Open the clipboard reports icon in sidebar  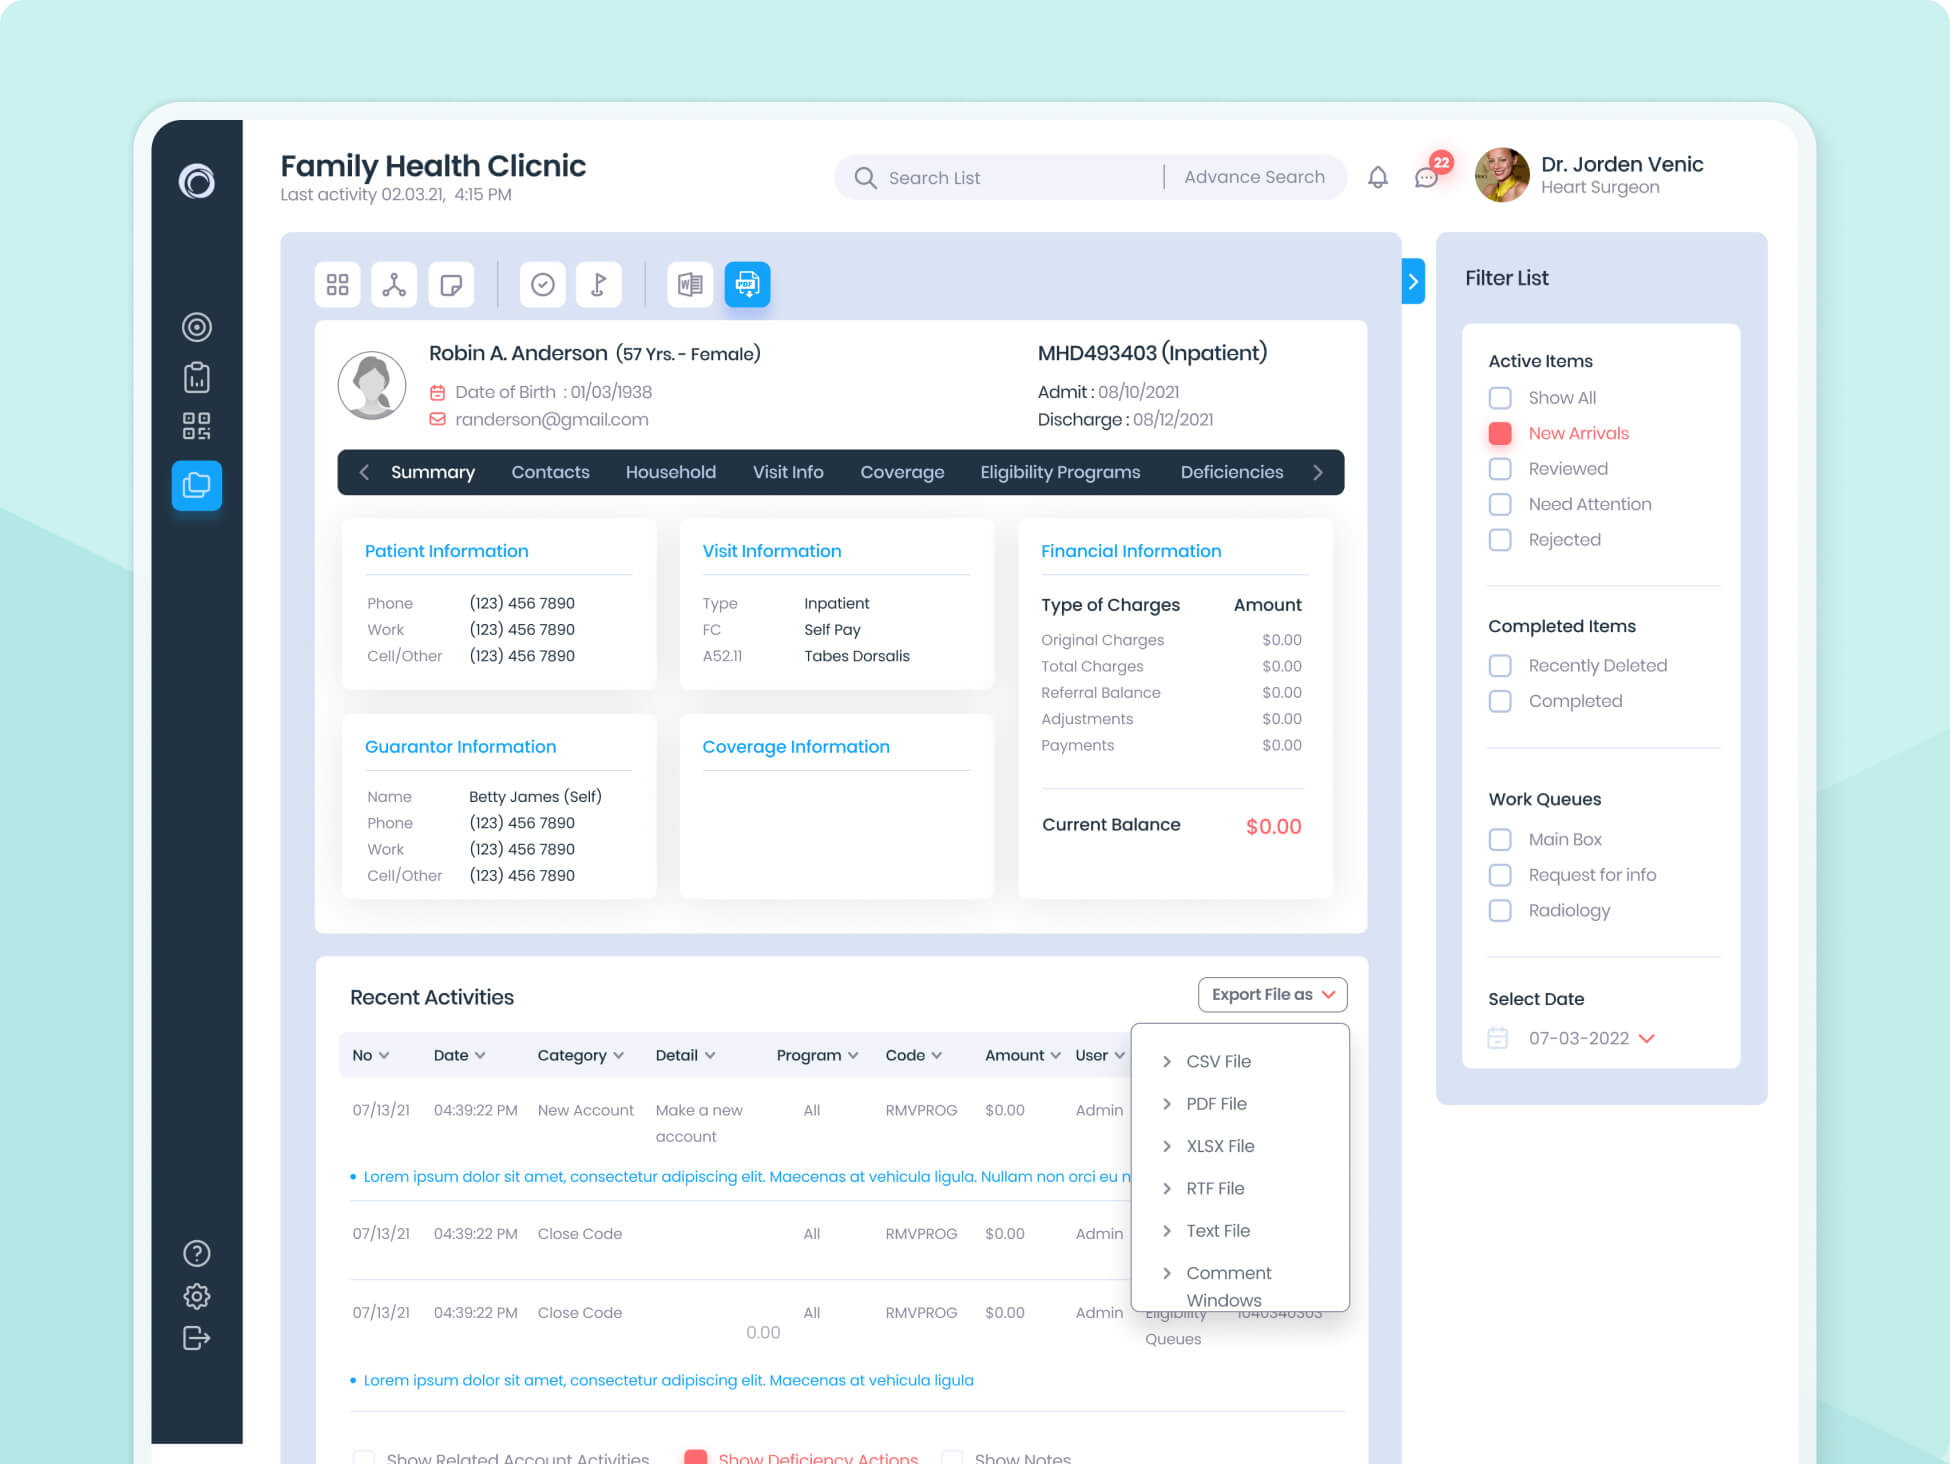196,376
